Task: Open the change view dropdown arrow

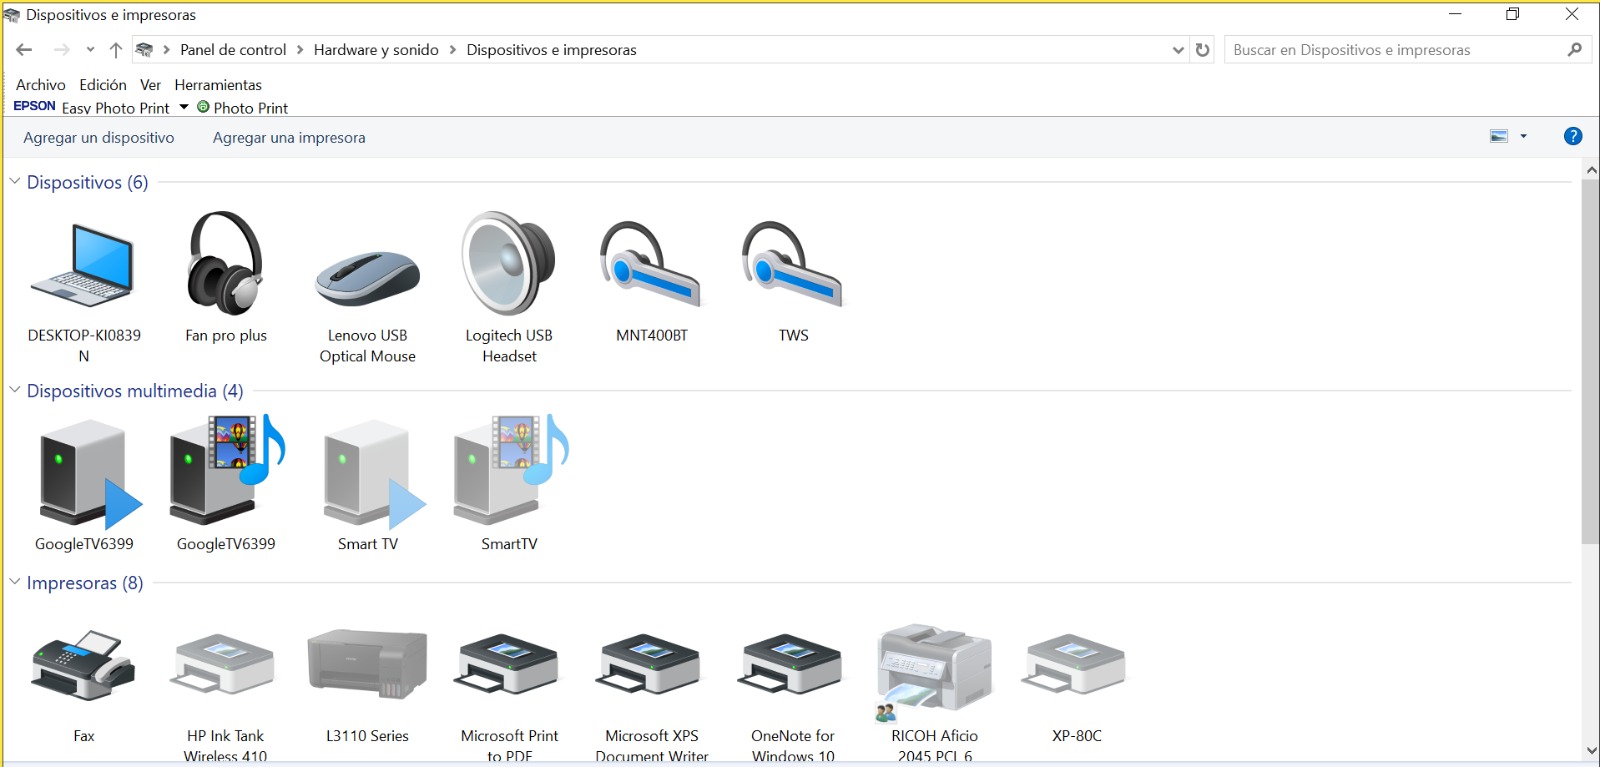Action: pos(1524,136)
